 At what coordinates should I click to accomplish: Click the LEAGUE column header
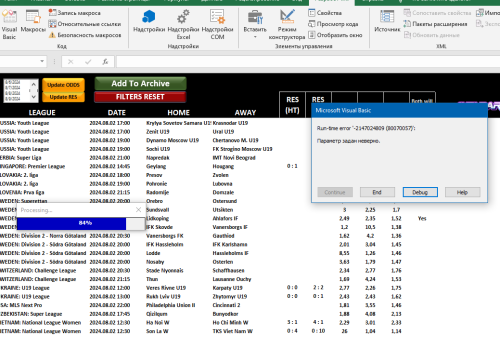pyautogui.click(x=42, y=113)
